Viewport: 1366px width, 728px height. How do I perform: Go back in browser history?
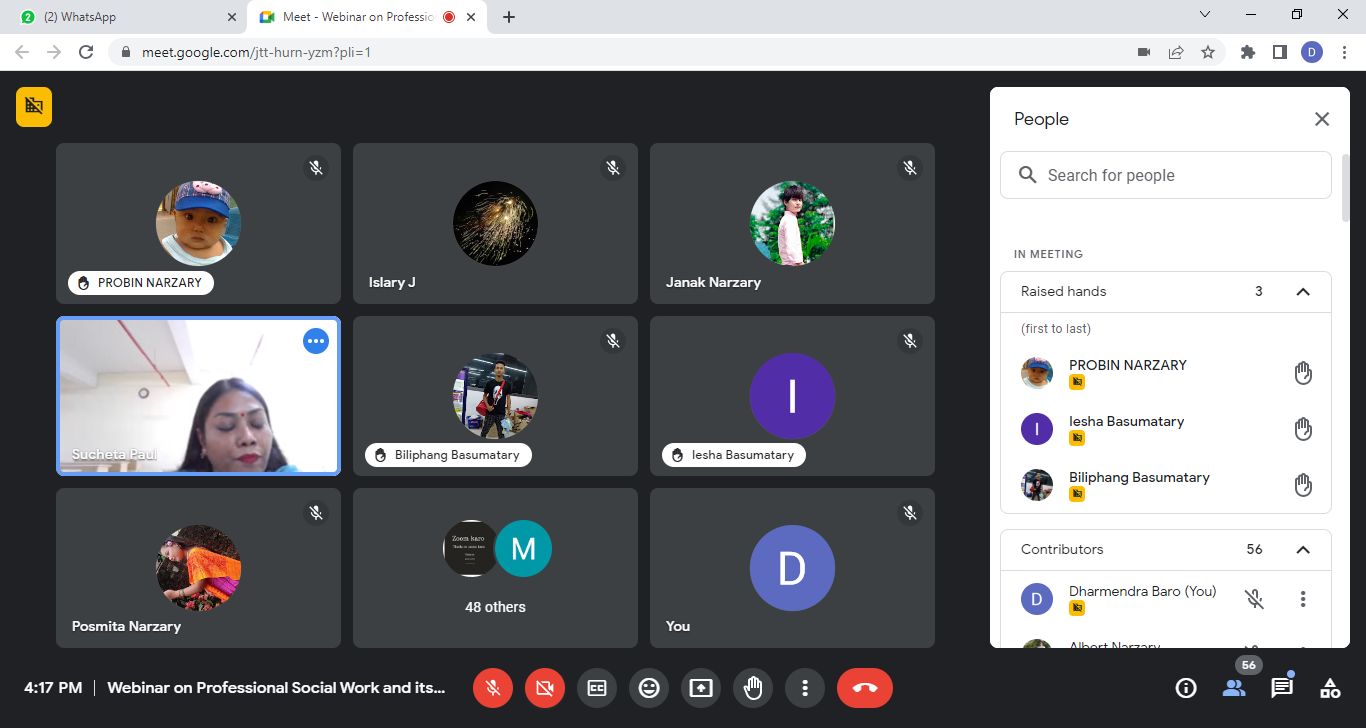22,52
